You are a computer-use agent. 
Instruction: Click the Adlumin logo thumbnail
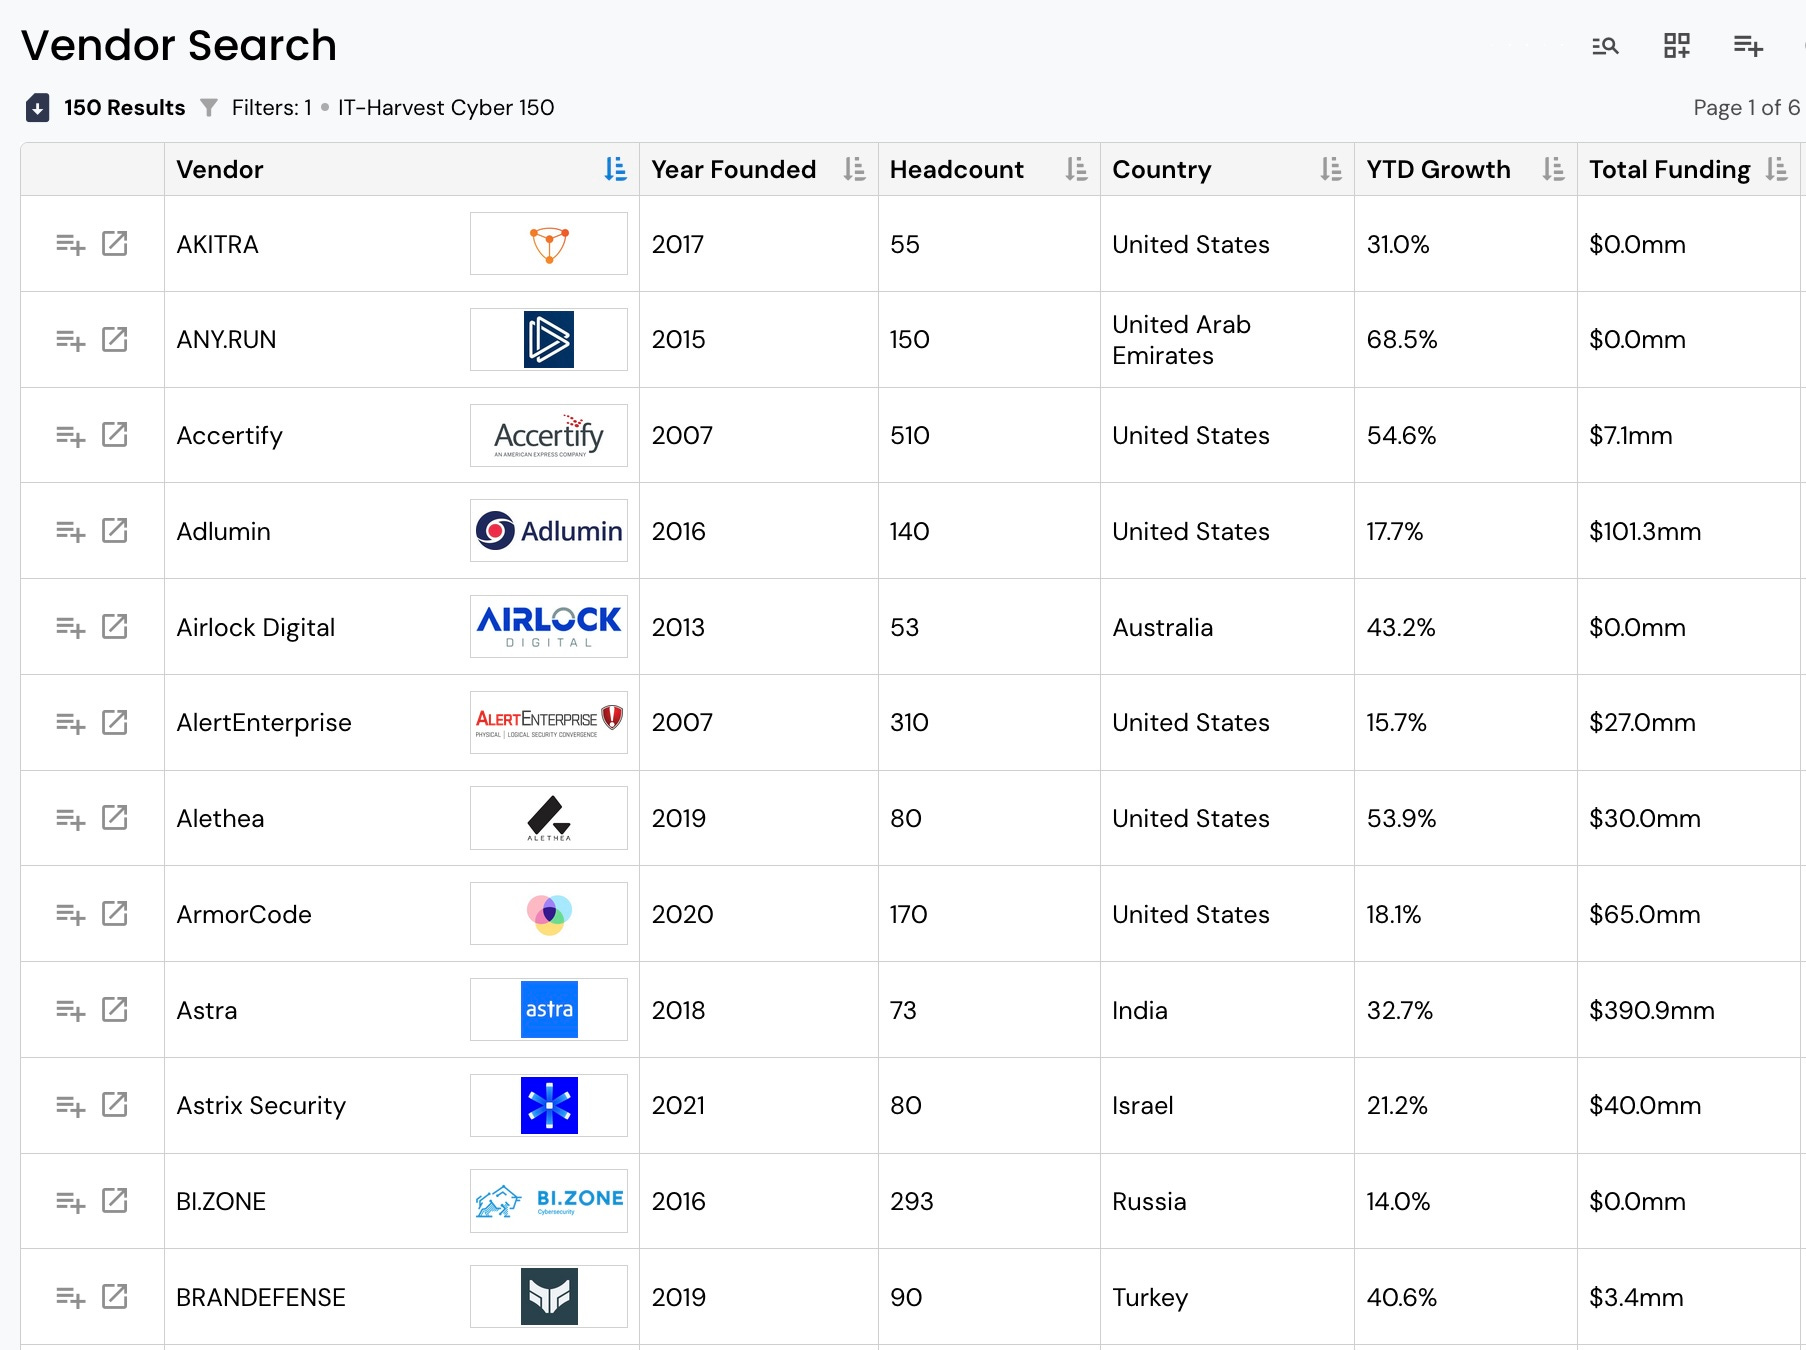click(549, 530)
